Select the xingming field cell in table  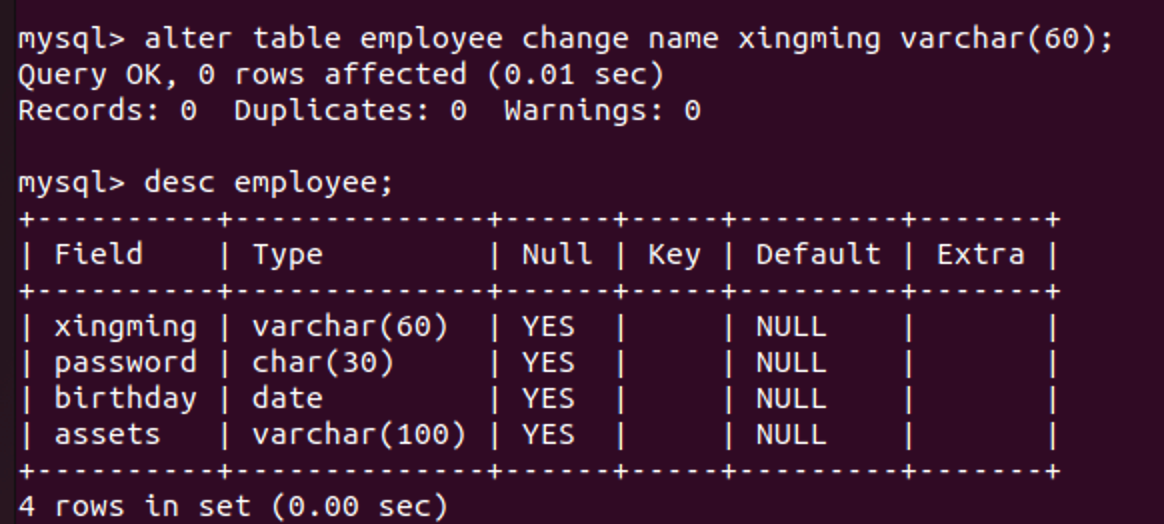click(x=125, y=327)
